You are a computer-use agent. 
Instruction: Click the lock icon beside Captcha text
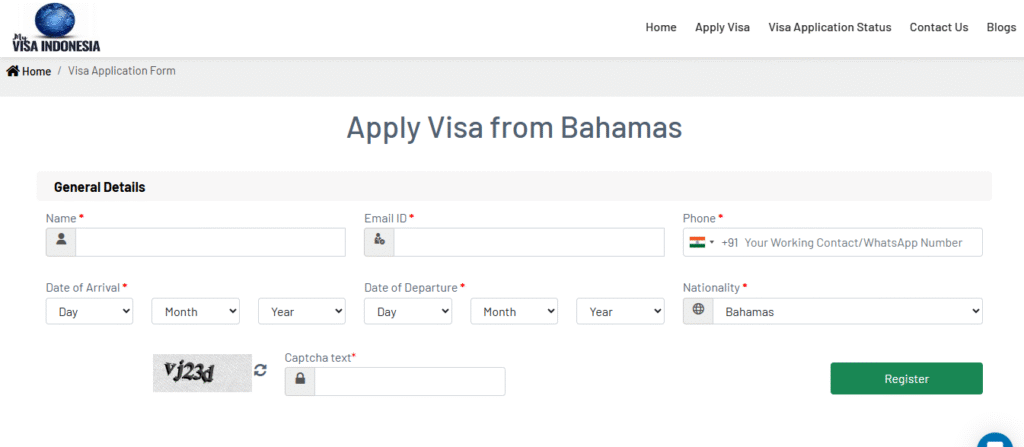click(300, 381)
